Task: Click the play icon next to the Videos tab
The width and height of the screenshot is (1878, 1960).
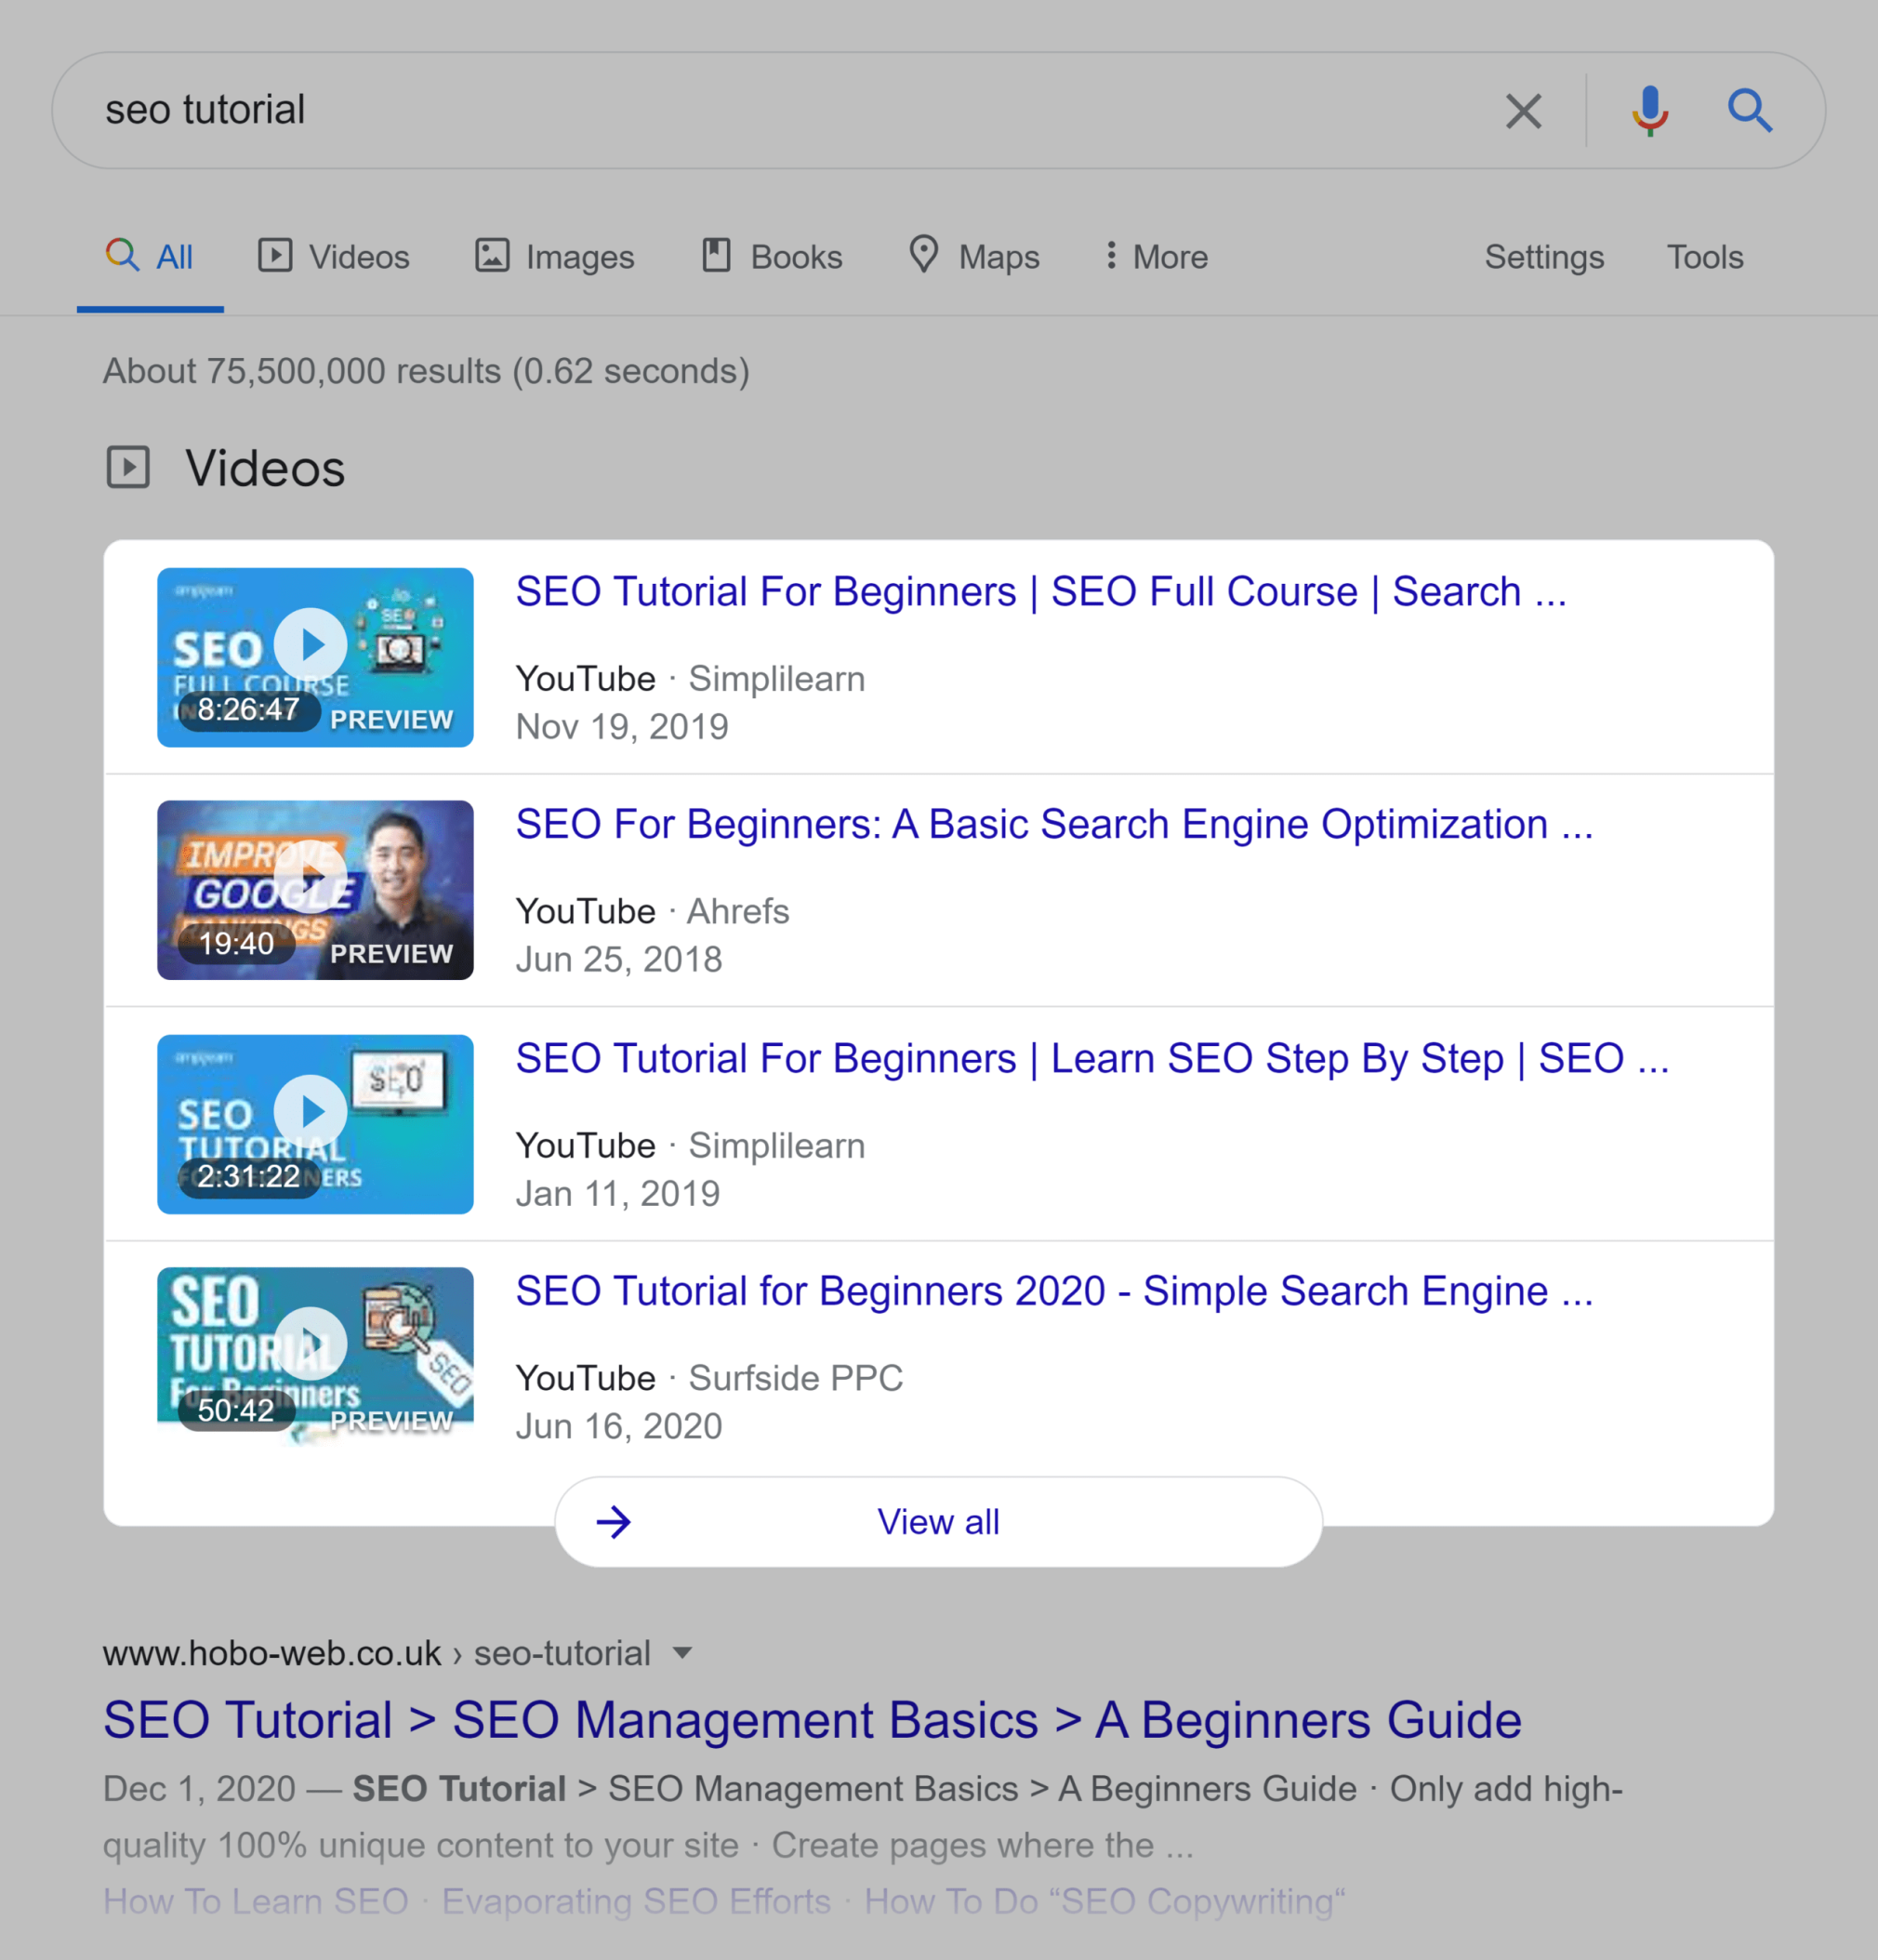Action: 276,257
